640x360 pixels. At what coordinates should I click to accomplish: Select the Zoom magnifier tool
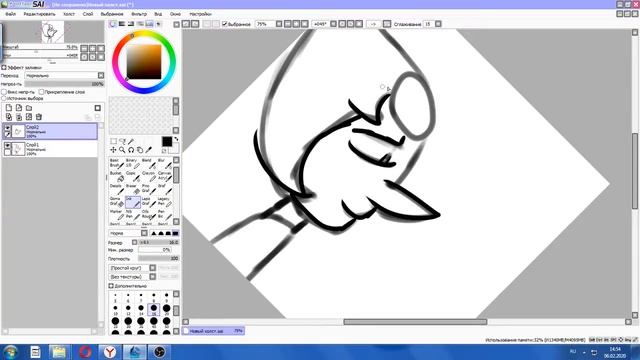[122, 150]
